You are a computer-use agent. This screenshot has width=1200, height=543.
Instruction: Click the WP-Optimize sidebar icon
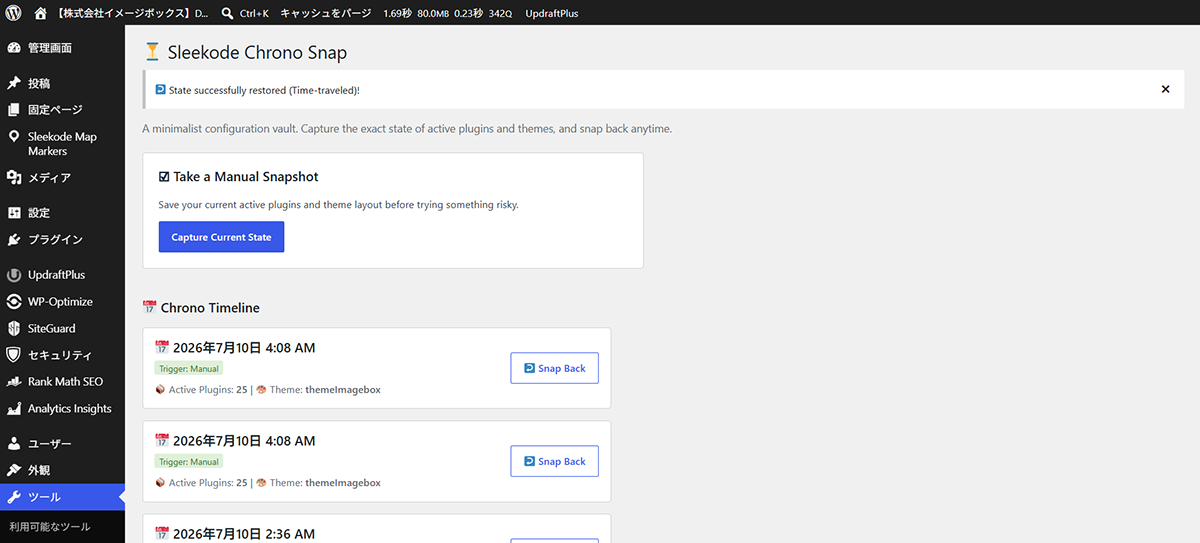point(14,302)
